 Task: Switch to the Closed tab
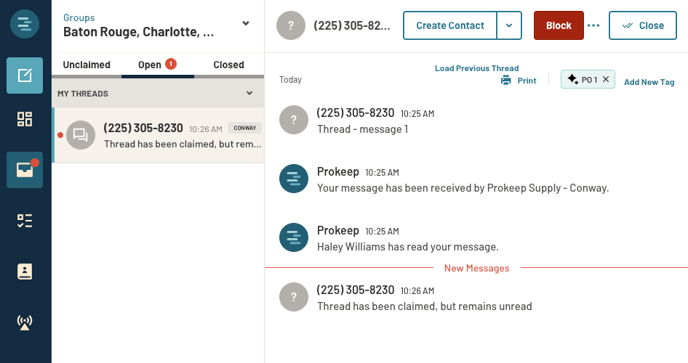229,65
